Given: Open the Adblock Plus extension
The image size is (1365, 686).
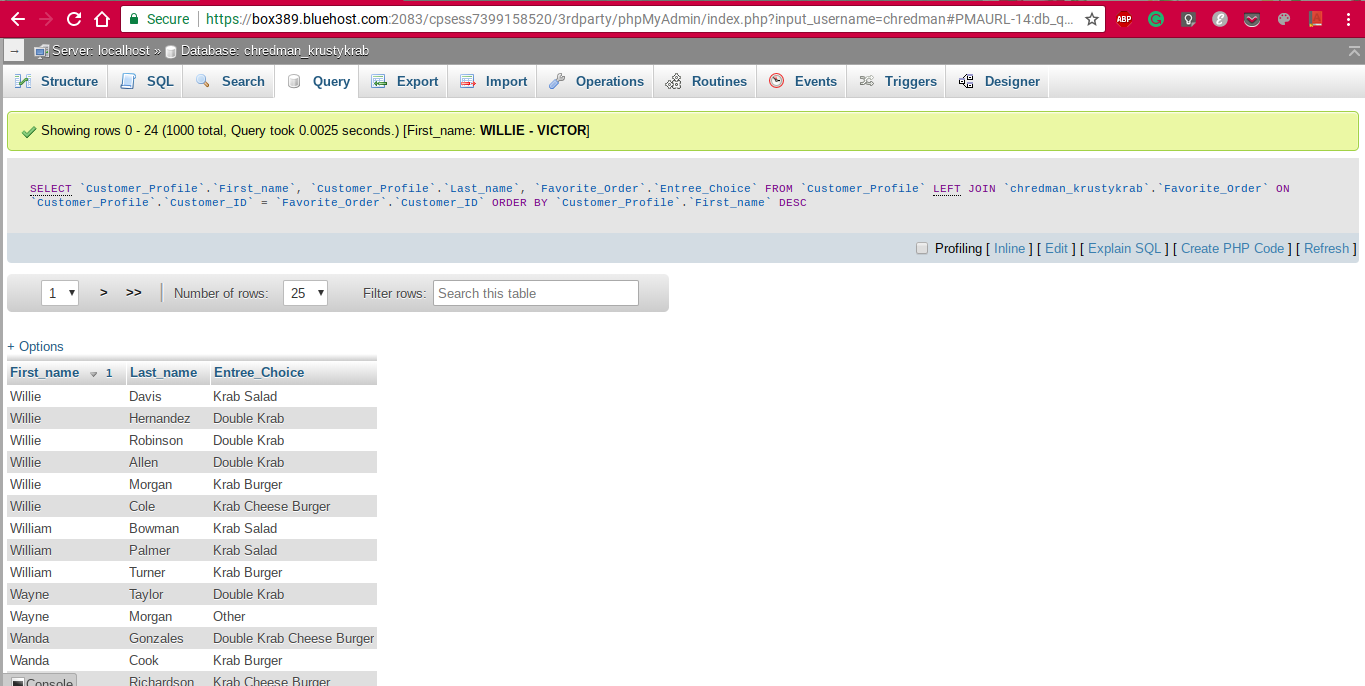Looking at the screenshot, I should pyautogui.click(x=1124, y=19).
